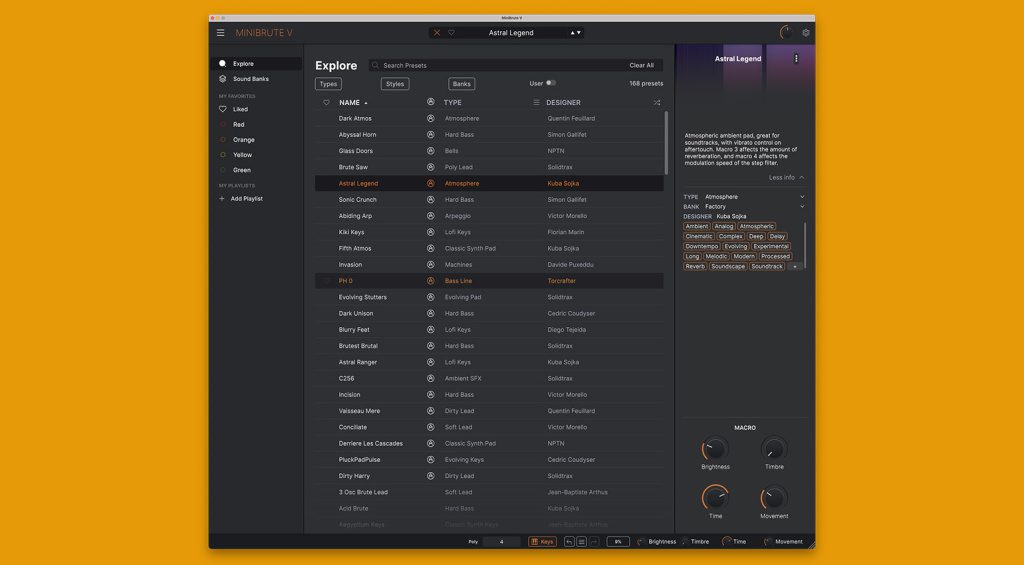Viewport: 1024px width, 565px height.
Task: Click the Astral Legend preset name in the top bar
Action: point(511,33)
